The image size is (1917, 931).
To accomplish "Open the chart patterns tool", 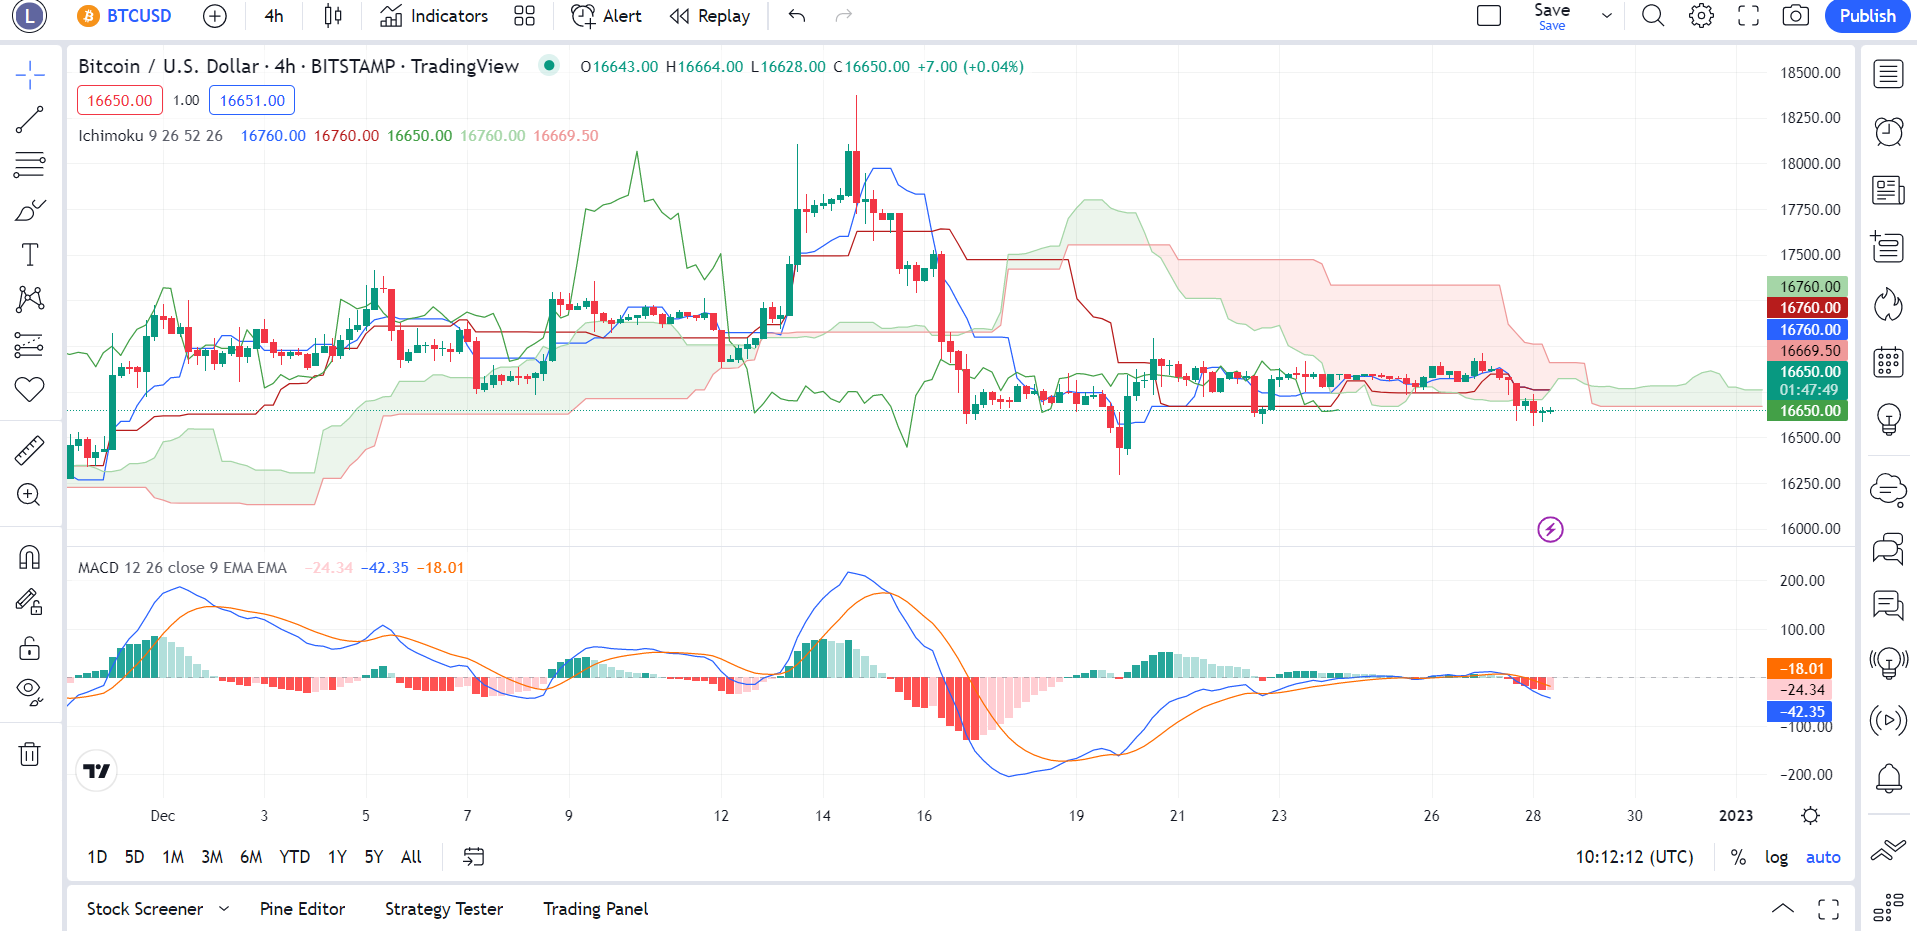I will 30,299.
